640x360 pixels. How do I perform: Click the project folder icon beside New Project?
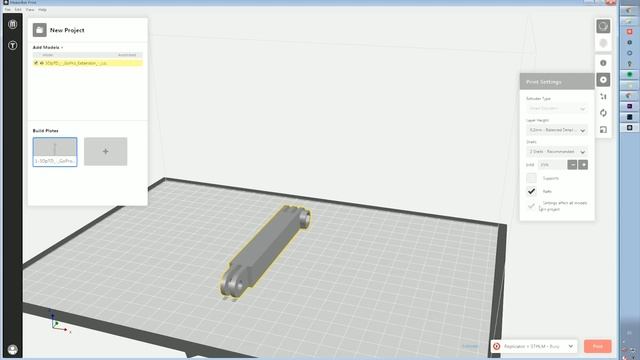[x=40, y=30]
